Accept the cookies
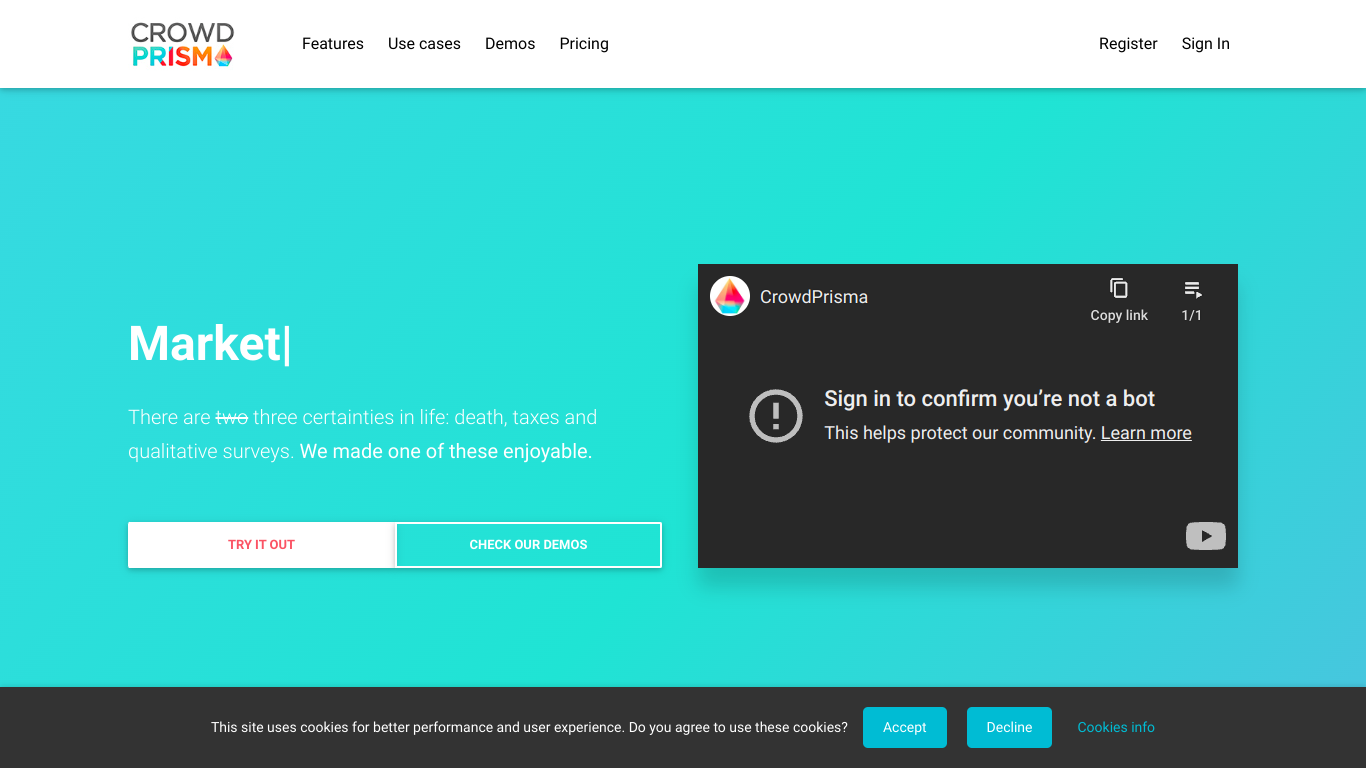The image size is (1366, 768). [x=905, y=727]
